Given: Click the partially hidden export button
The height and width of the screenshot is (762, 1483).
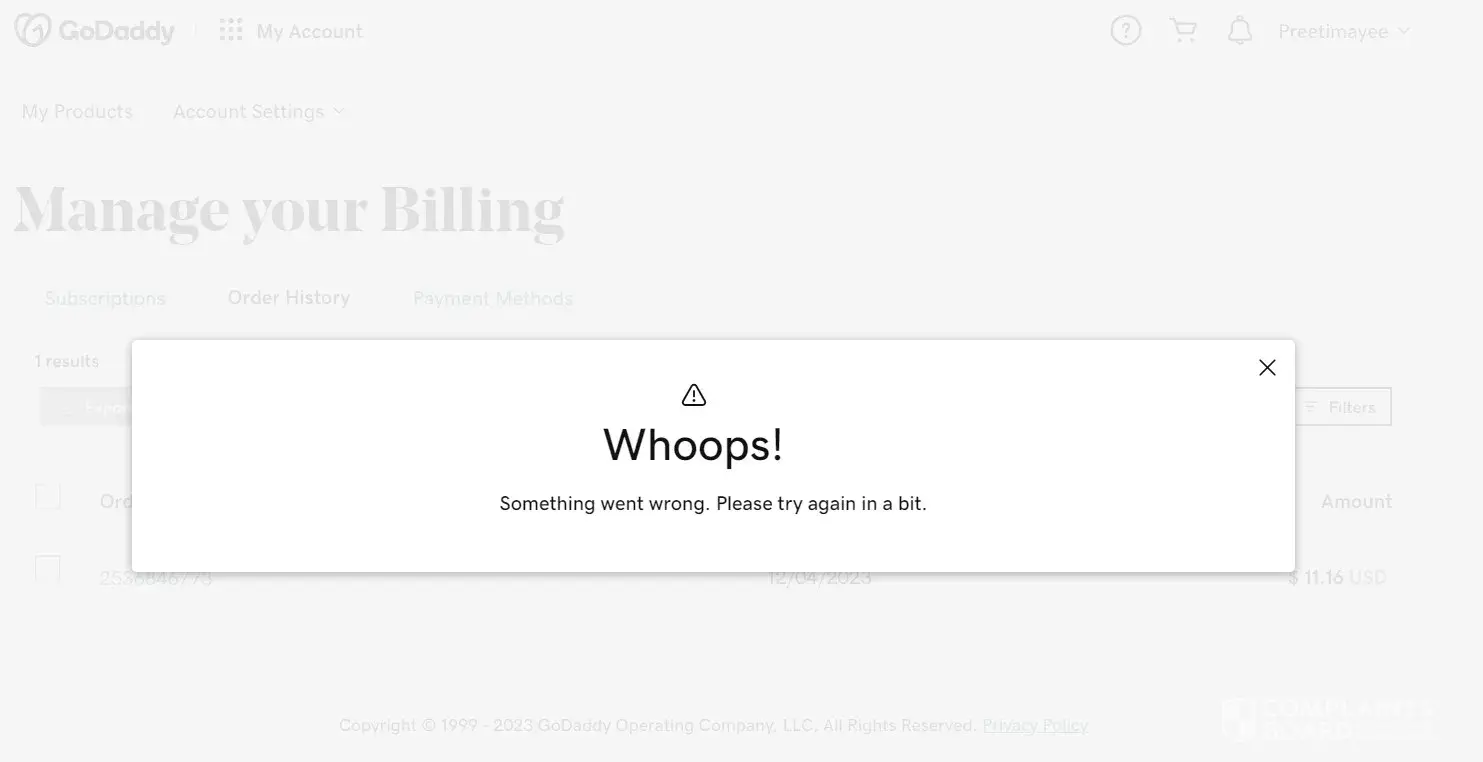Looking at the screenshot, I should [x=86, y=407].
